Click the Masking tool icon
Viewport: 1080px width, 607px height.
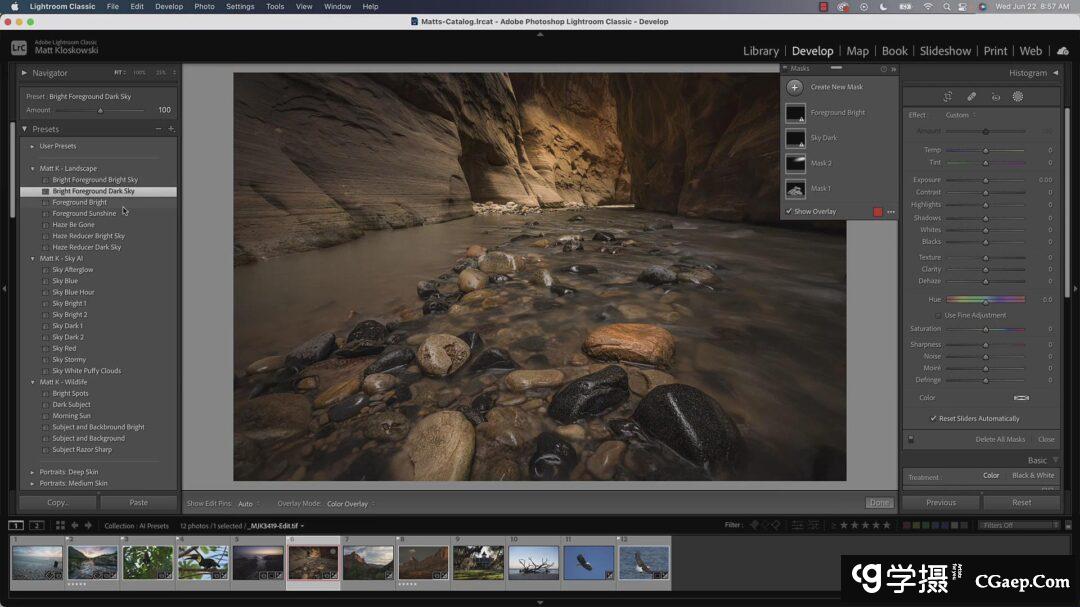(1018, 97)
